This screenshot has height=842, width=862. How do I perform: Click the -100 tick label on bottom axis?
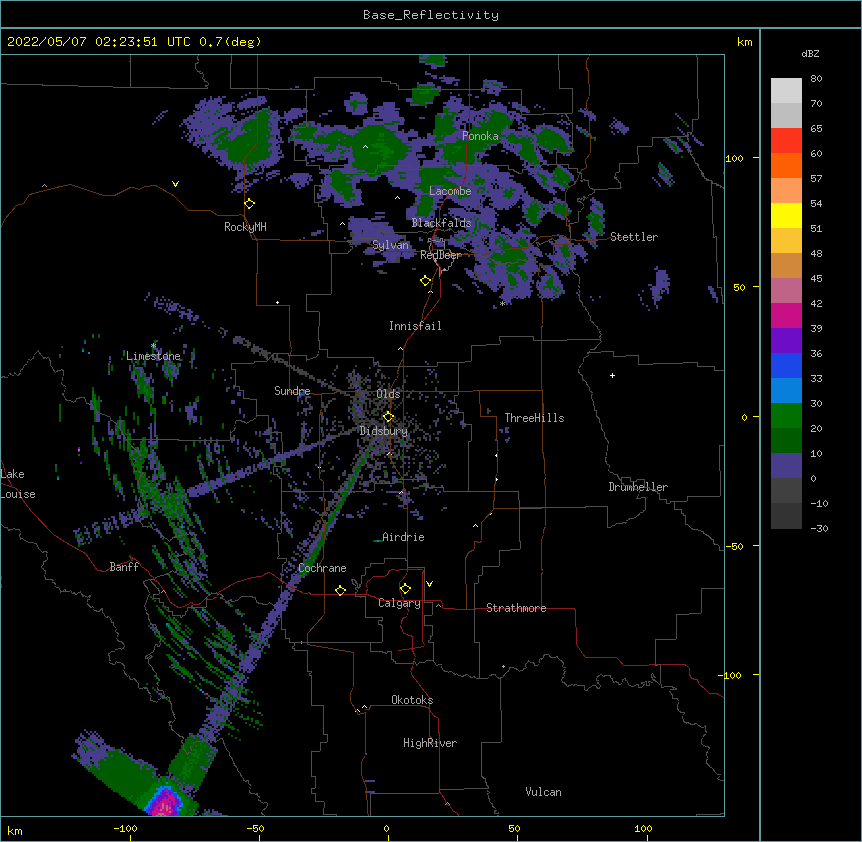click(125, 829)
